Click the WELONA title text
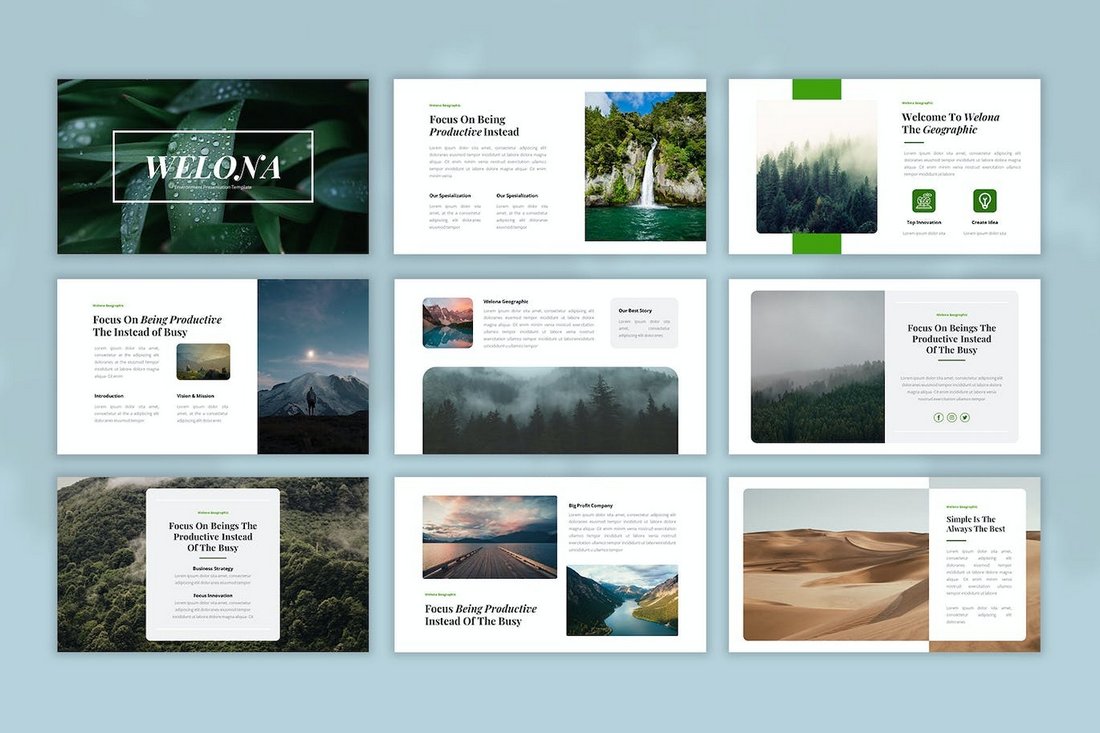 [x=213, y=168]
